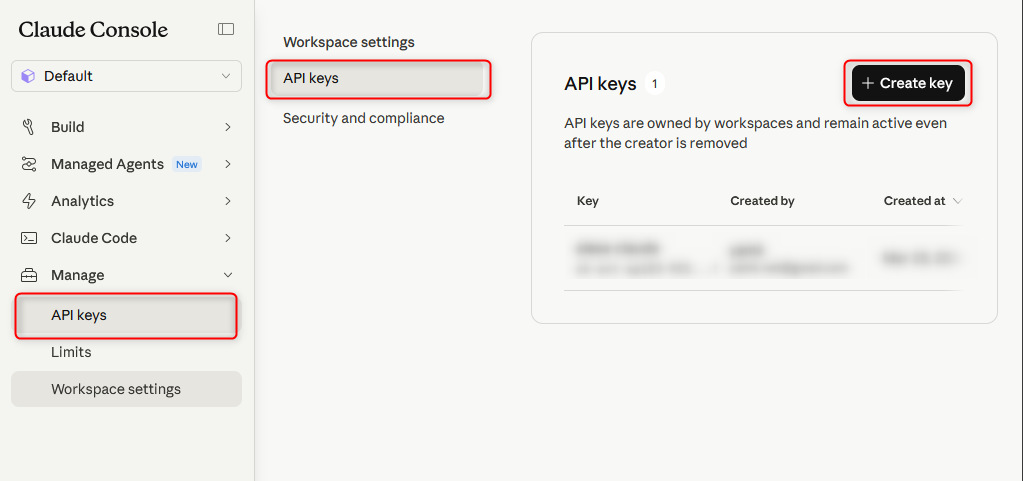Click the Analytics lightning bolt icon
The height and width of the screenshot is (481, 1023).
29,201
